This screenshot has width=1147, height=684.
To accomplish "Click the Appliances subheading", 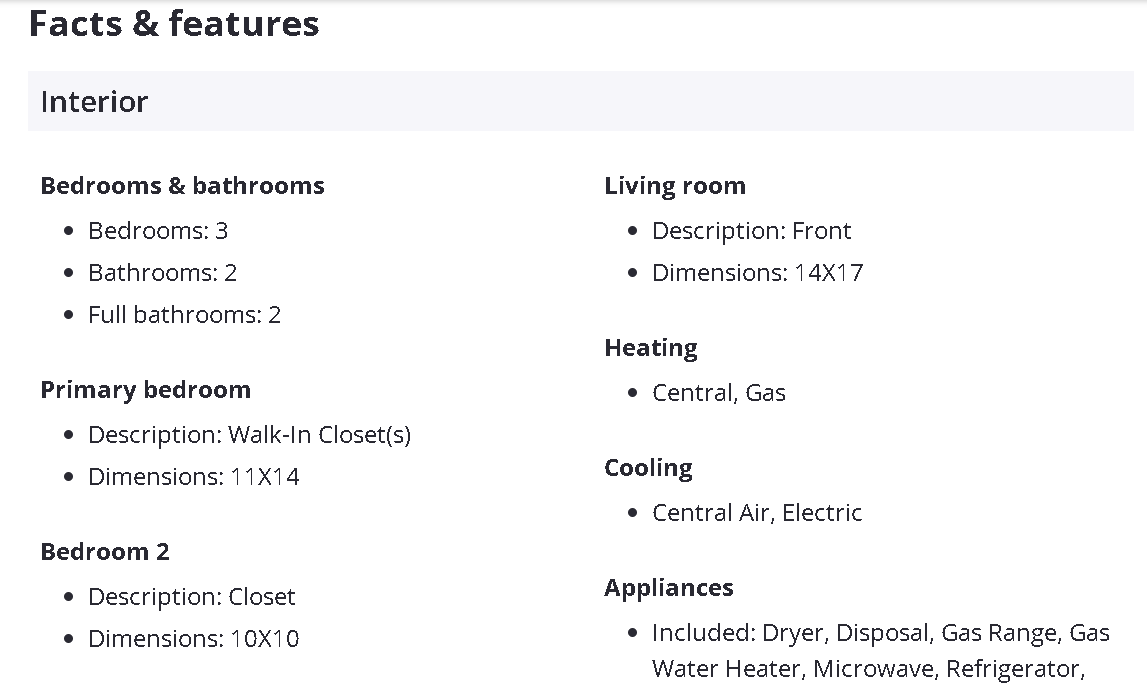I will coord(668,588).
